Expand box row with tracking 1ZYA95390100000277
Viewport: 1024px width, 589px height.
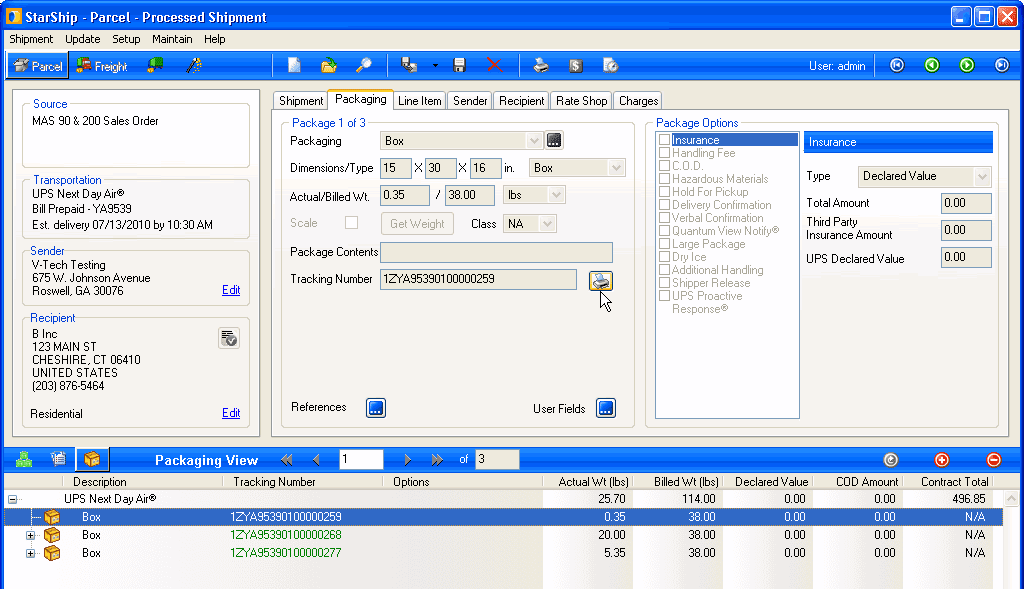[x=30, y=553]
